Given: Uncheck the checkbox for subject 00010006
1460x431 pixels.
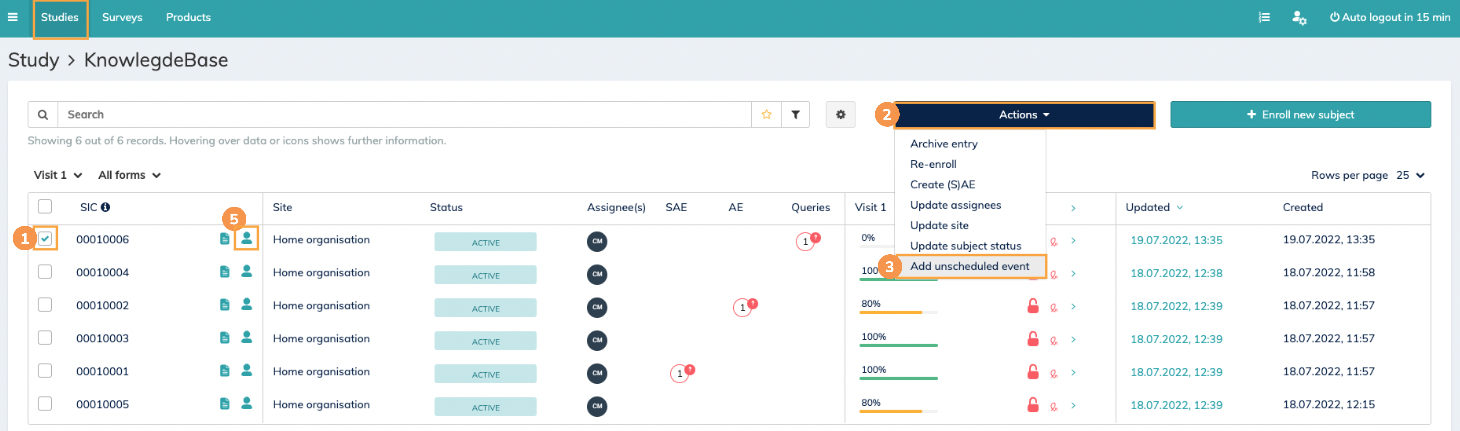Looking at the screenshot, I should pos(45,239).
